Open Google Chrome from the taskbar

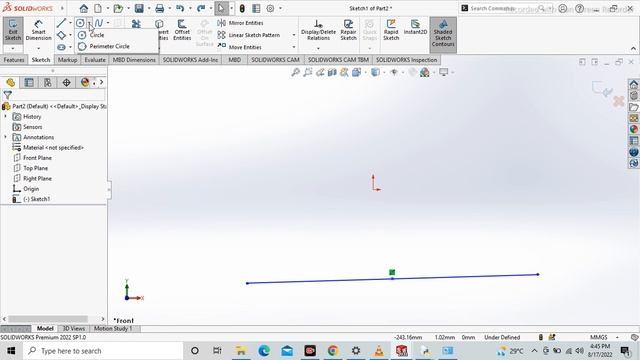[x=333, y=351]
